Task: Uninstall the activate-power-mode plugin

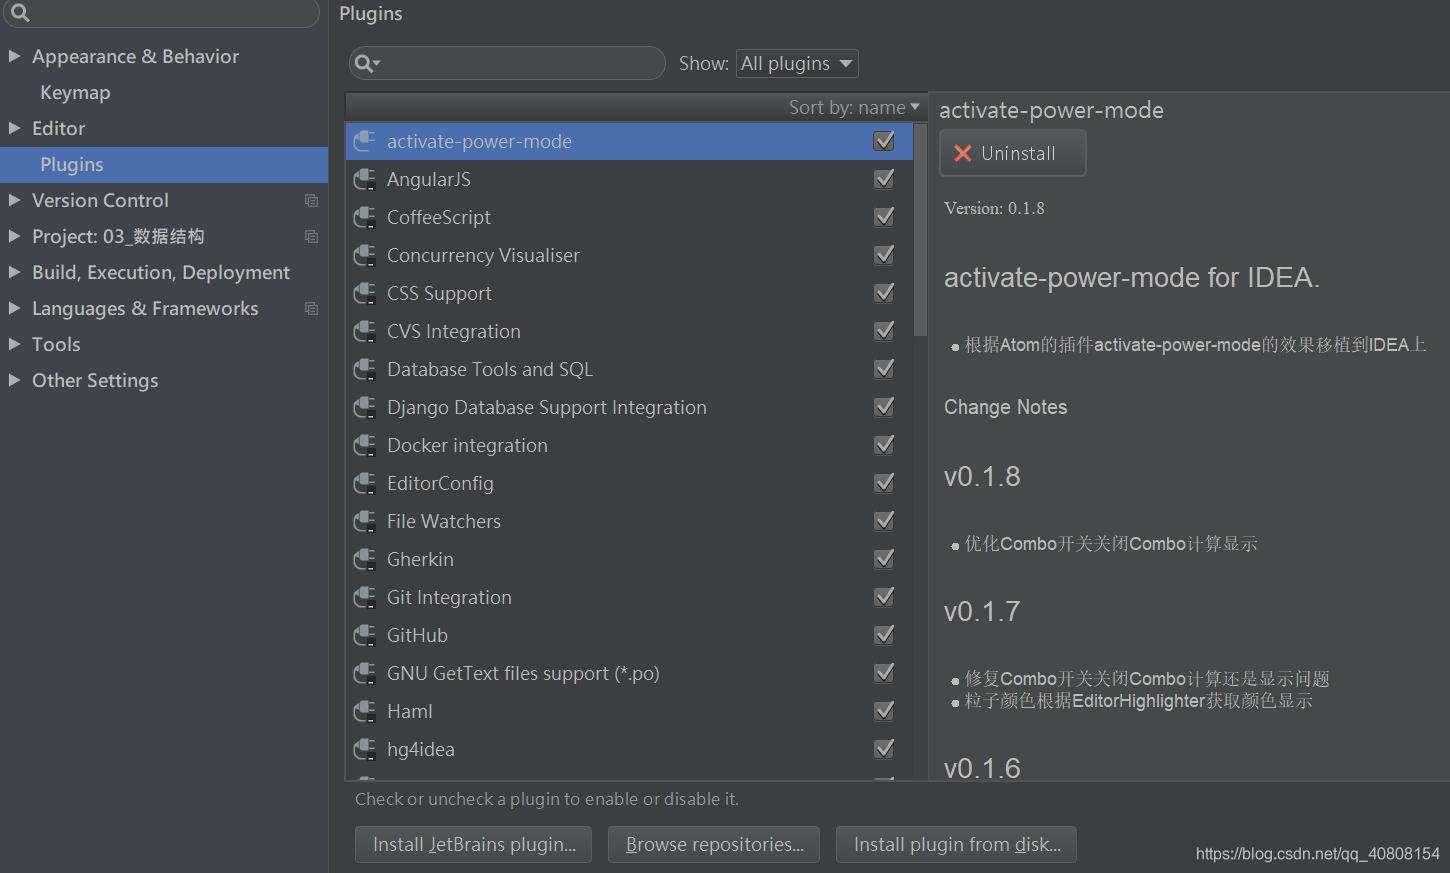Action: coord(1012,153)
